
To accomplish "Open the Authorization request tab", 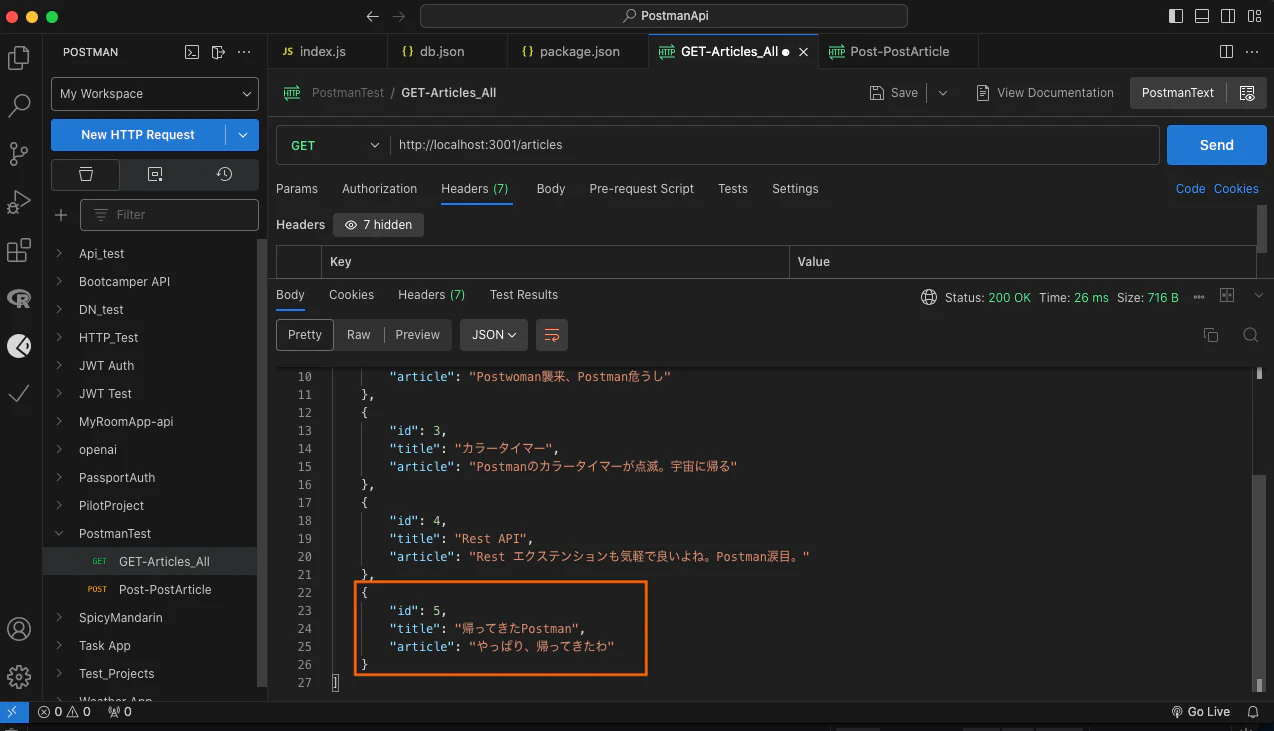I will 379,189.
